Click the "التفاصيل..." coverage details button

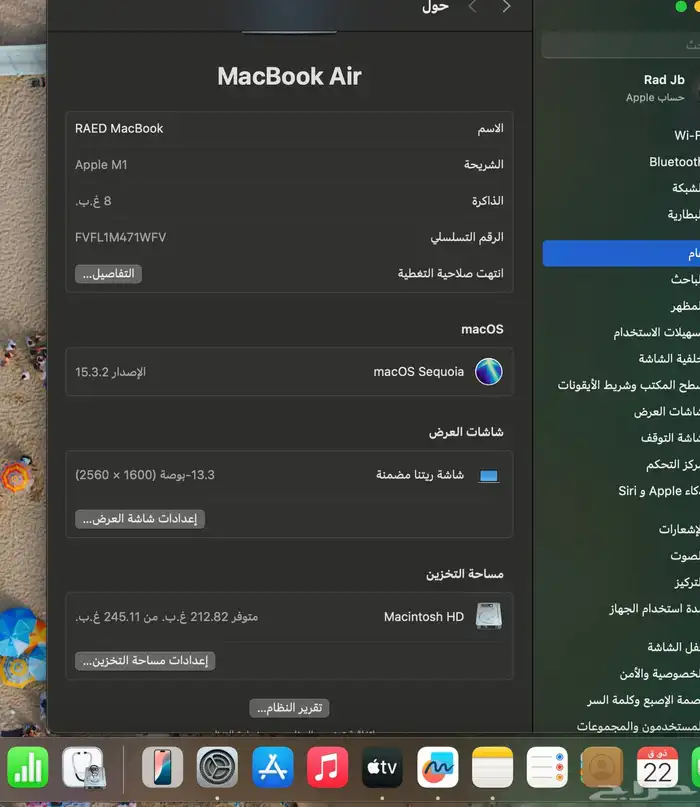[x=109, y=274]
